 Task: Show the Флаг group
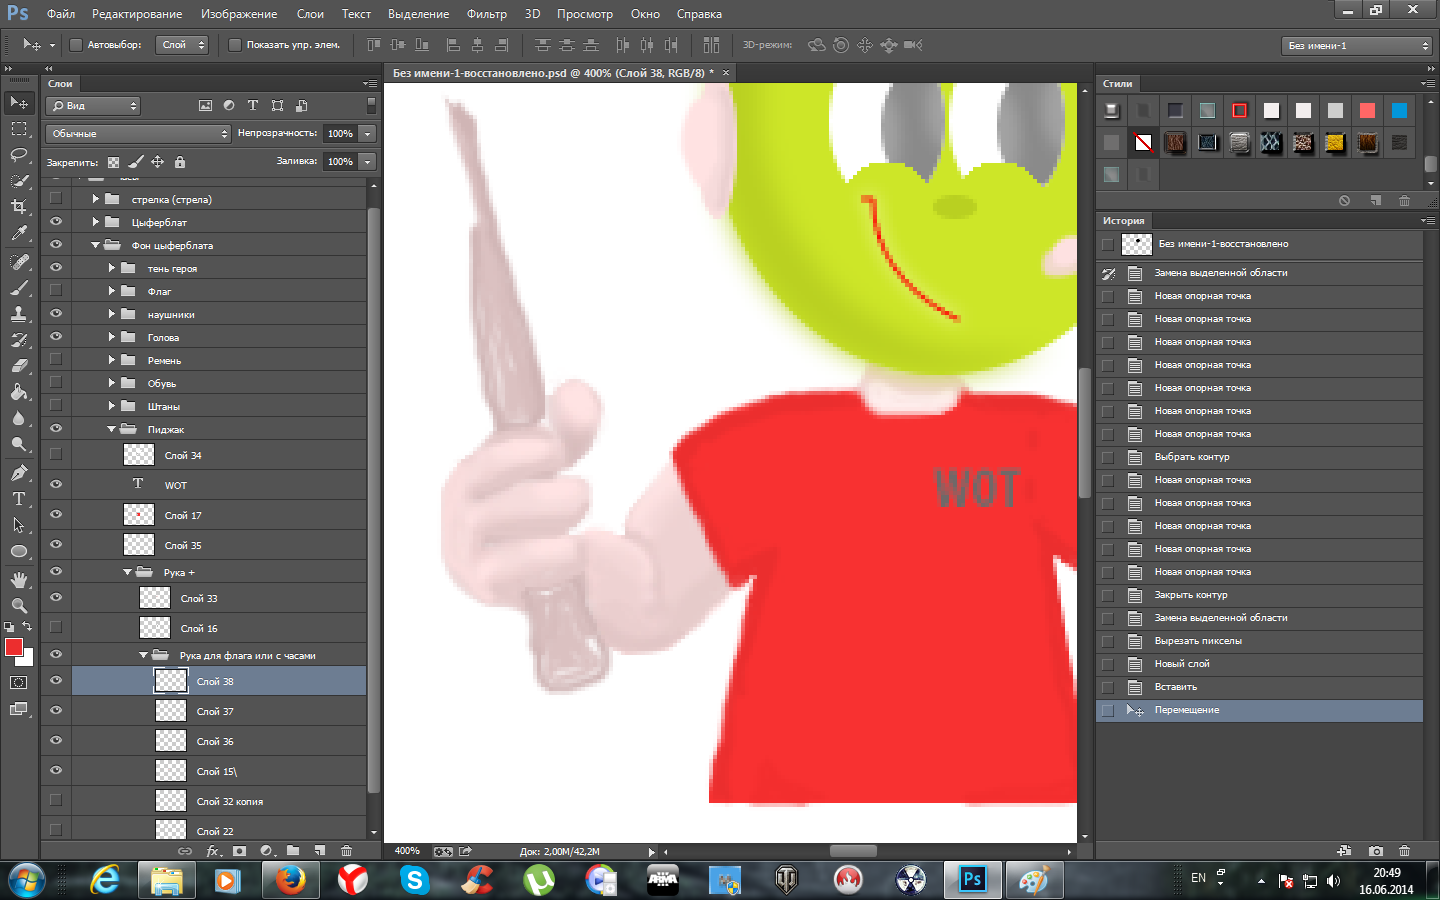[56, 291]
